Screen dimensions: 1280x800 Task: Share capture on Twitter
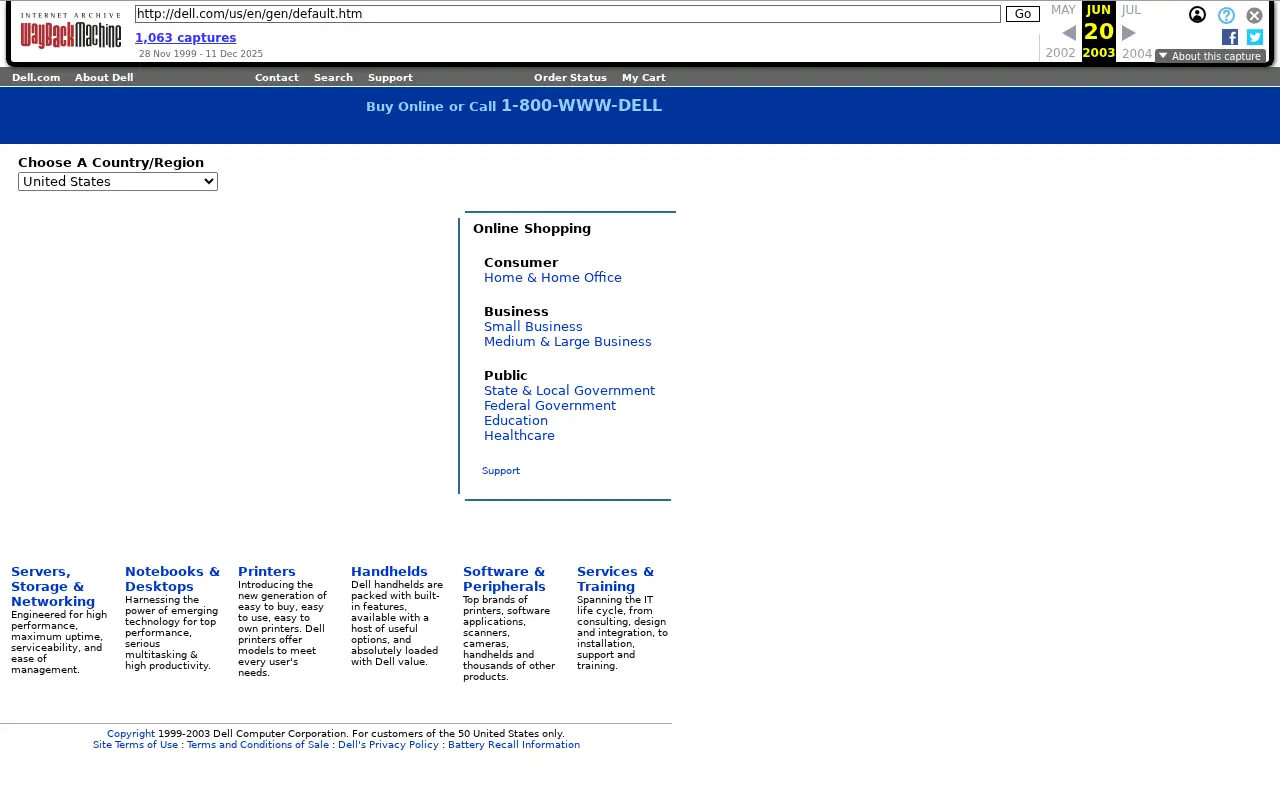tap(1255, 37)
